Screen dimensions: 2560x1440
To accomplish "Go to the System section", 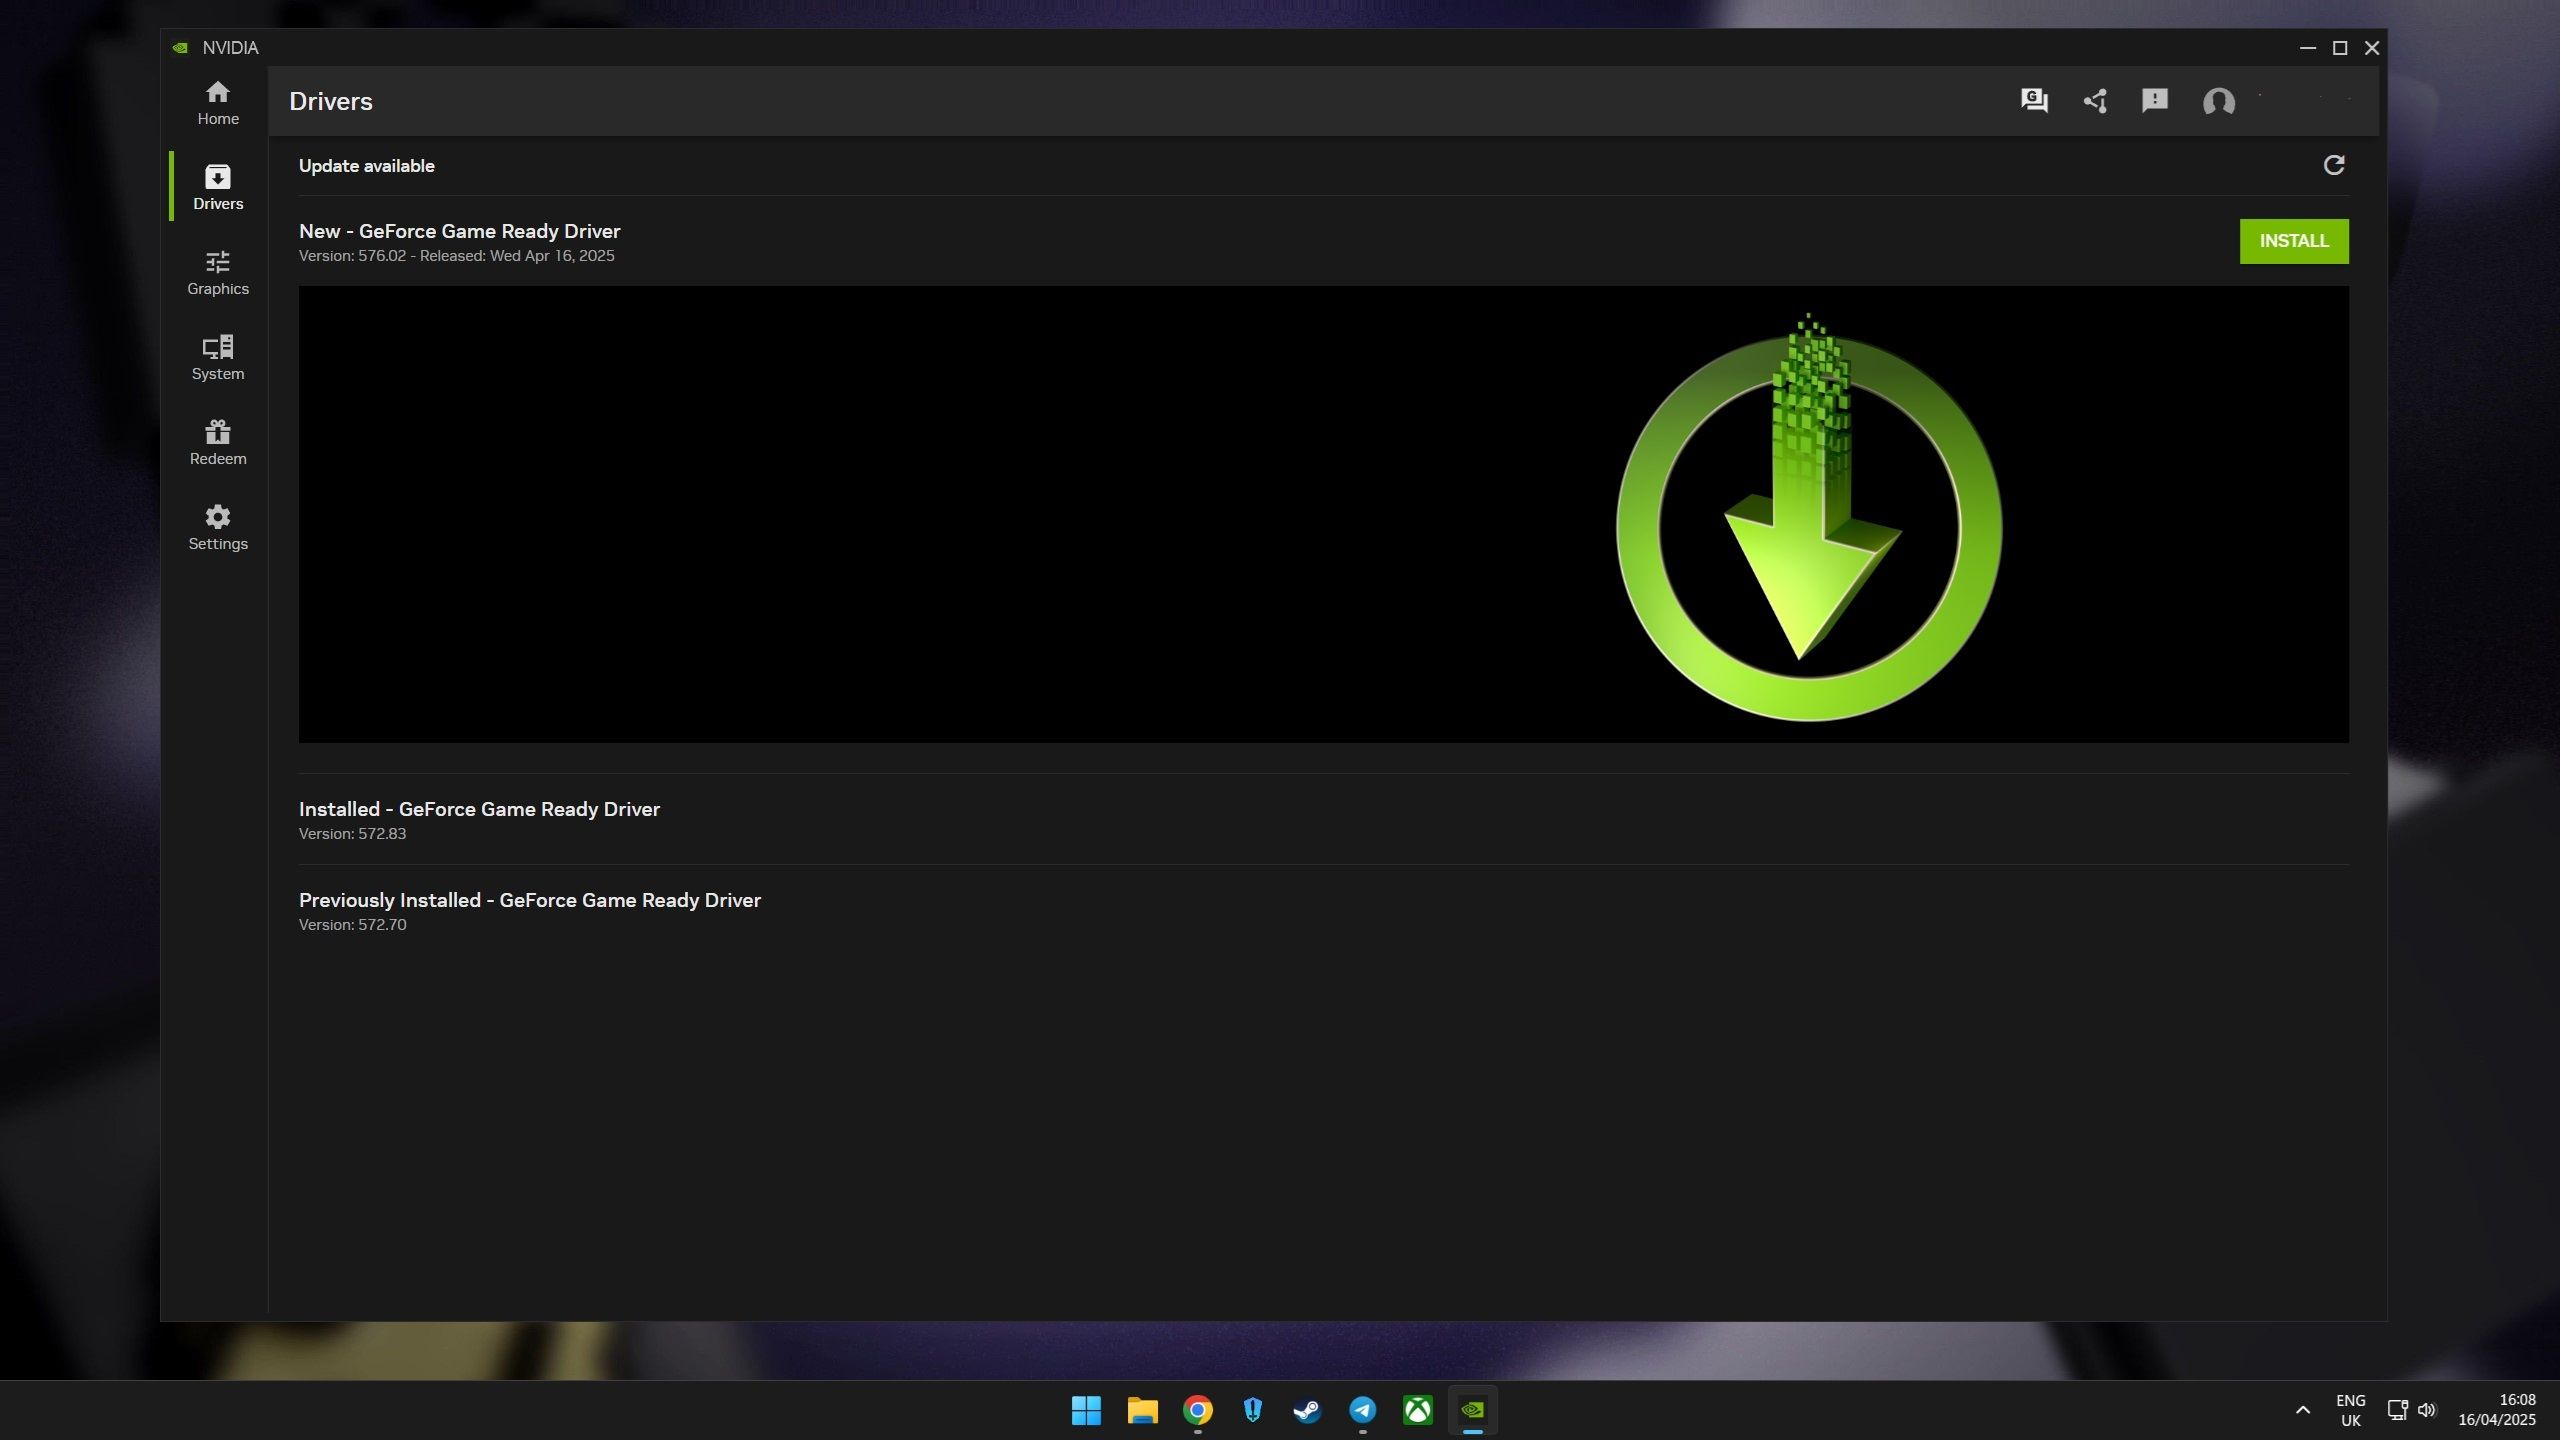I will 217,358.
